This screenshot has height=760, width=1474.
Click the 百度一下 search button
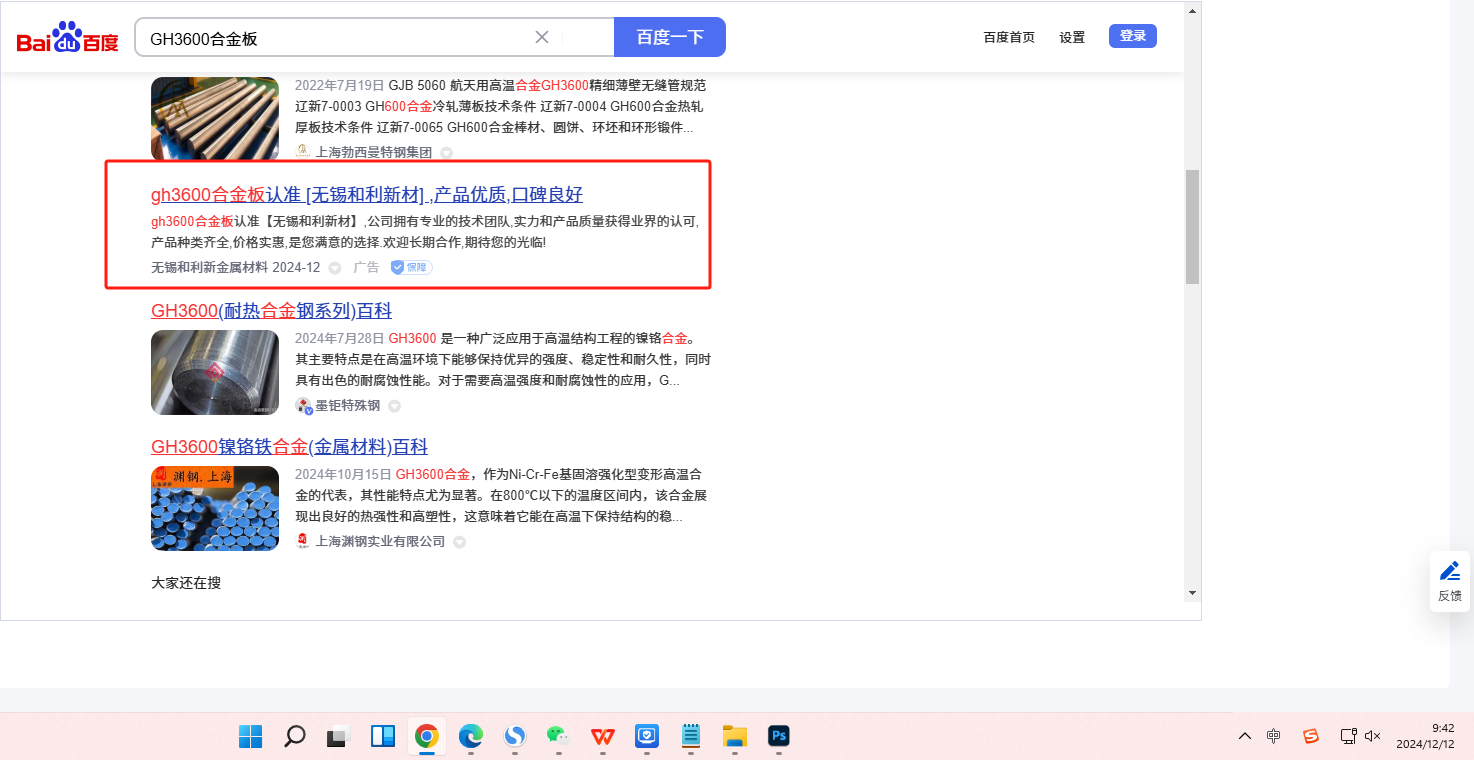[x=669, y=37]
